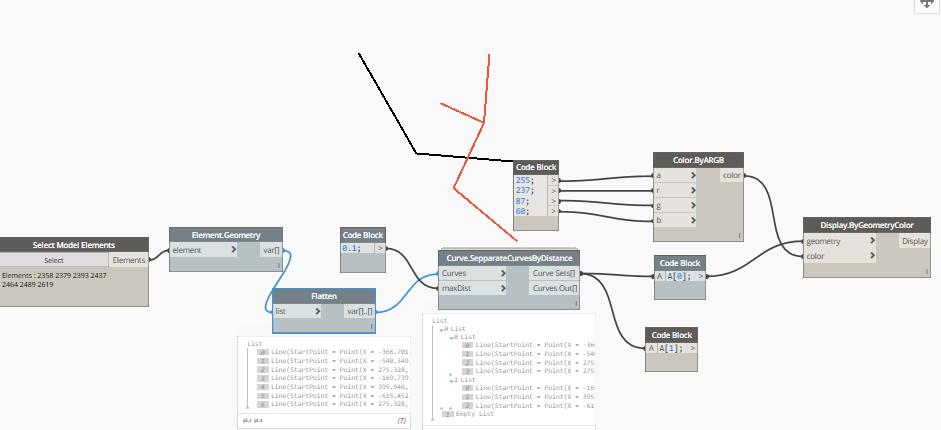This screenshot has width=941, height=430.
Task: Click the 'geometry' input chevron on Display.ByGeometryColor
Action: click(x=872, y=241)
